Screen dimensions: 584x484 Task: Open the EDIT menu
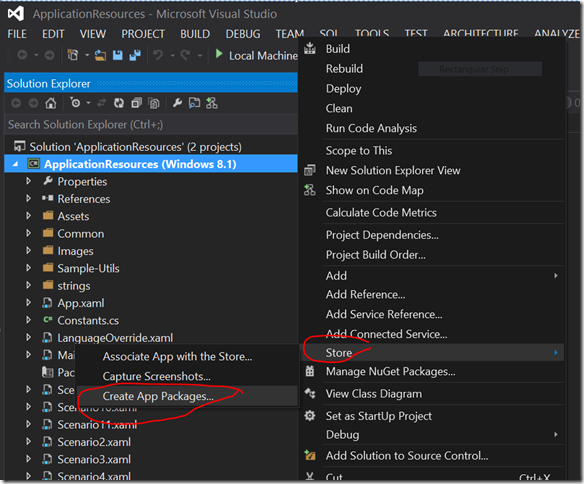point(53,34)
